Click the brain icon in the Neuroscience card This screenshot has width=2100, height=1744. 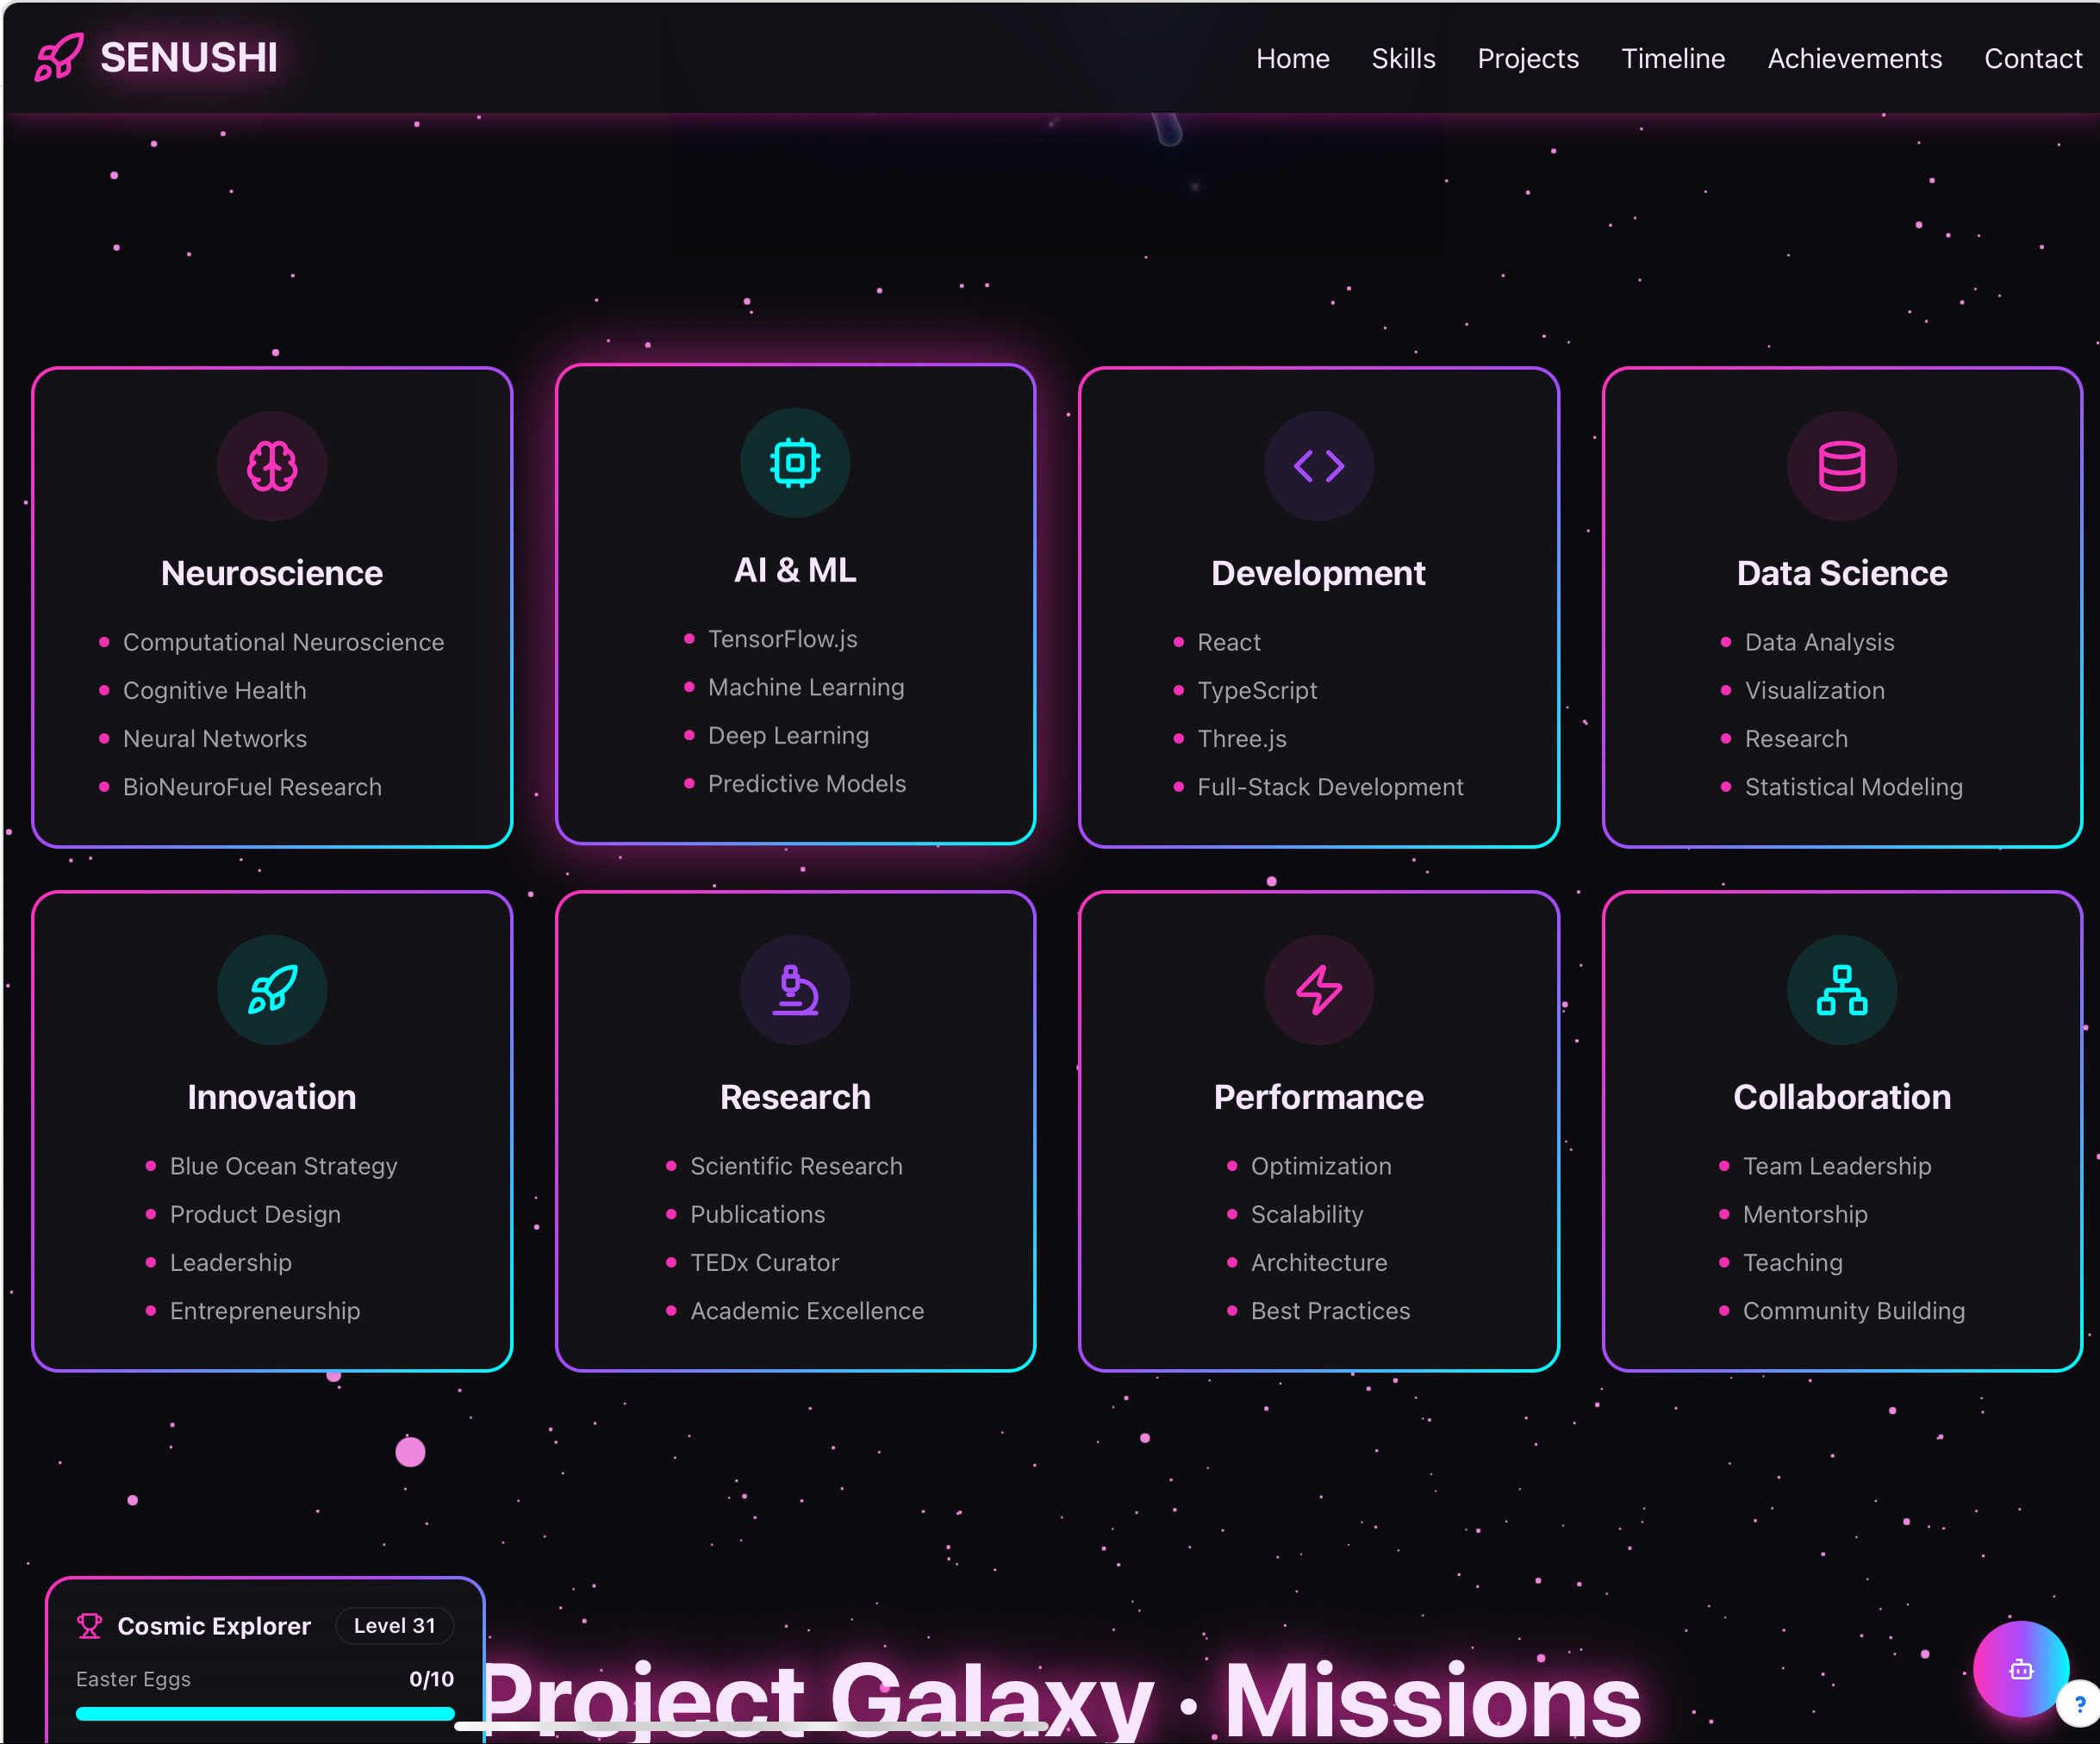tap(272, 466)
